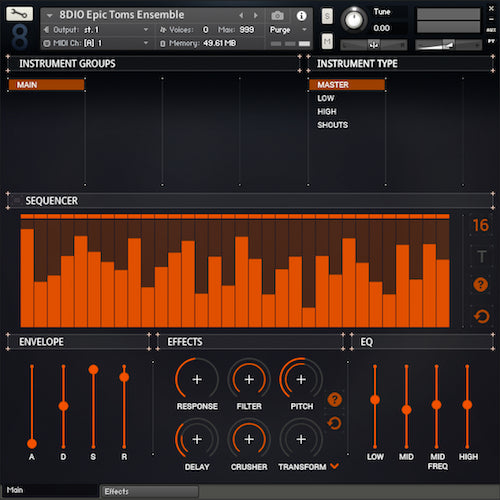Click the effects help question icon
Image resolution: width=500 pixels, height=500 pixels.
pos(335,399)
